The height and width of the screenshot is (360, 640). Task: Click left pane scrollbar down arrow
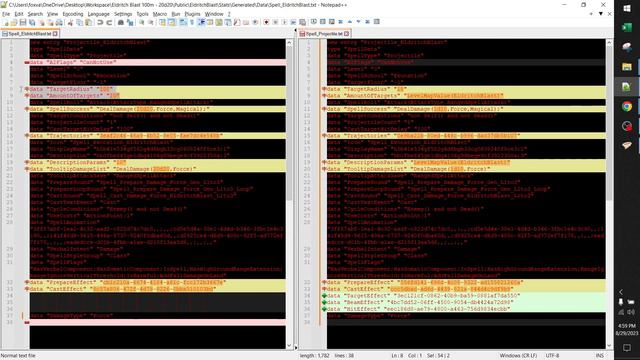click(x=289, y=346)
